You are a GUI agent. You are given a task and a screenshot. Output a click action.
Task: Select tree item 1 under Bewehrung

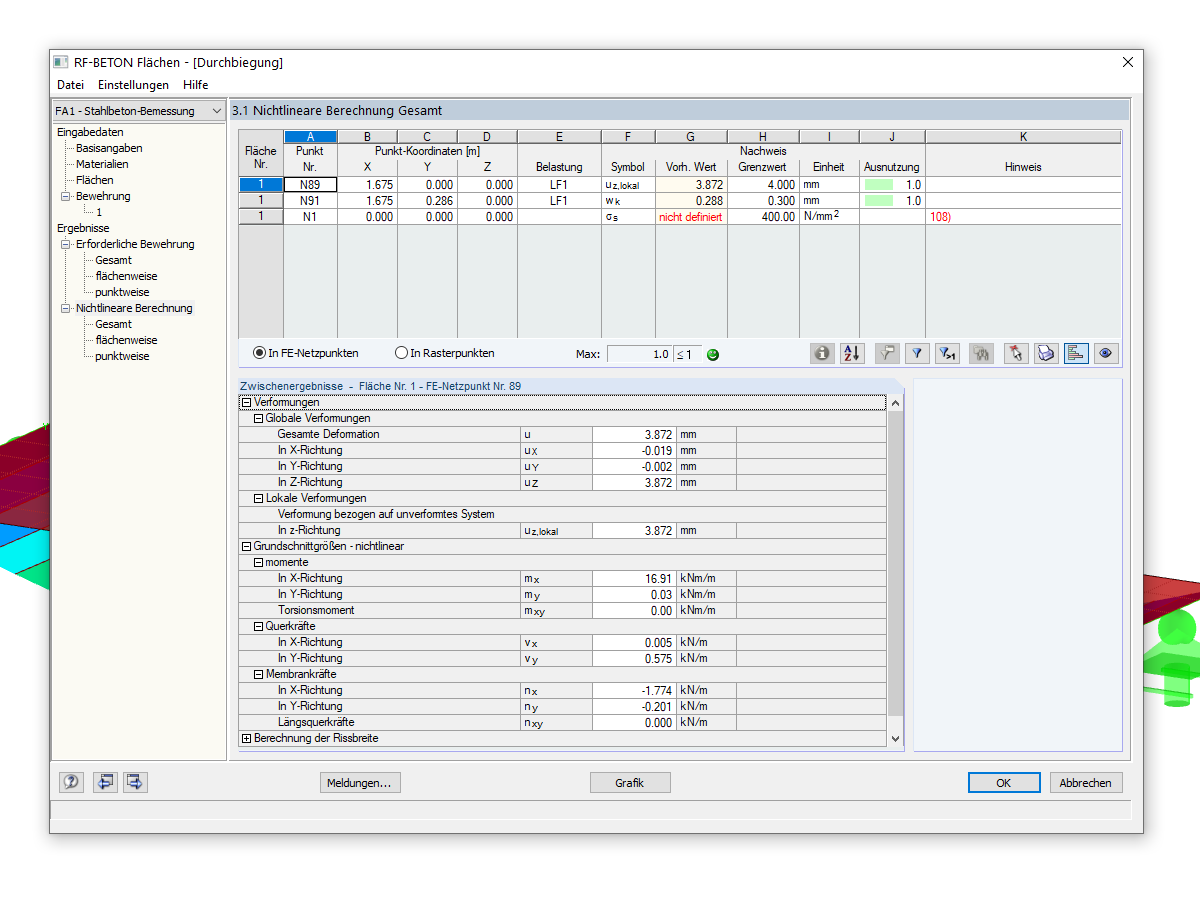[x=99, y=212]
